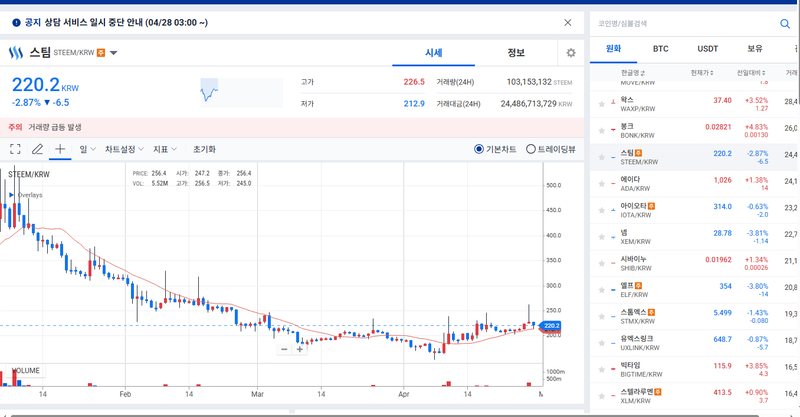800x417 pixels.
Task: Favorite the 넴 XEM star
Action: point(602,237)
